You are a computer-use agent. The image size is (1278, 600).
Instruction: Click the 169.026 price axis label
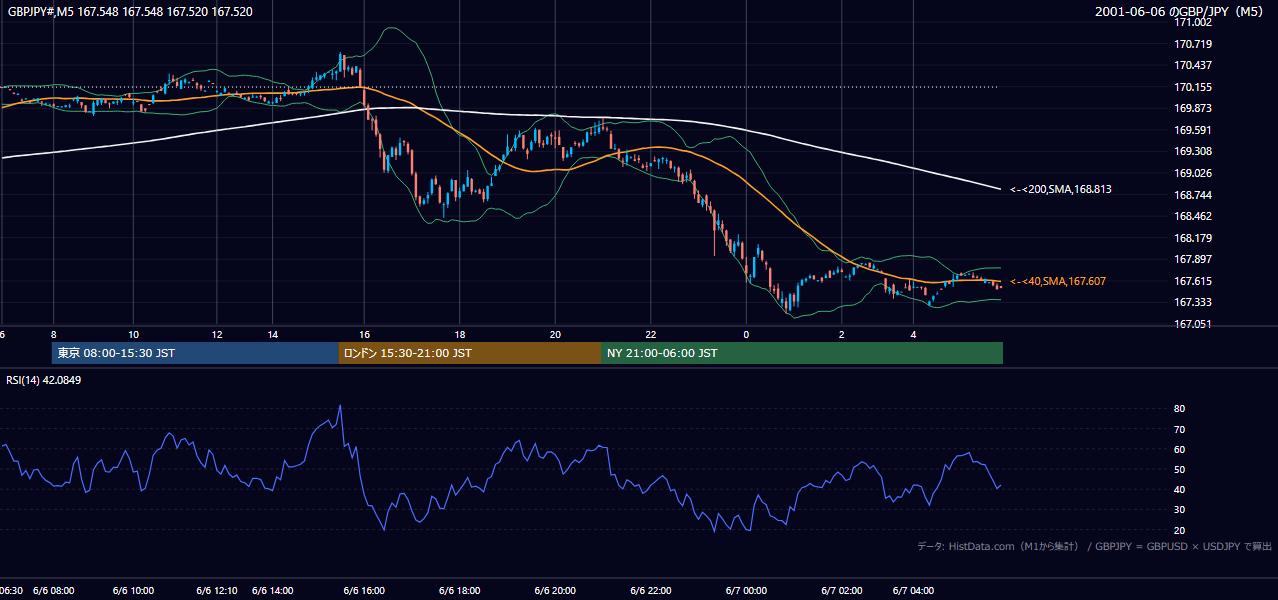(1192, 173)
